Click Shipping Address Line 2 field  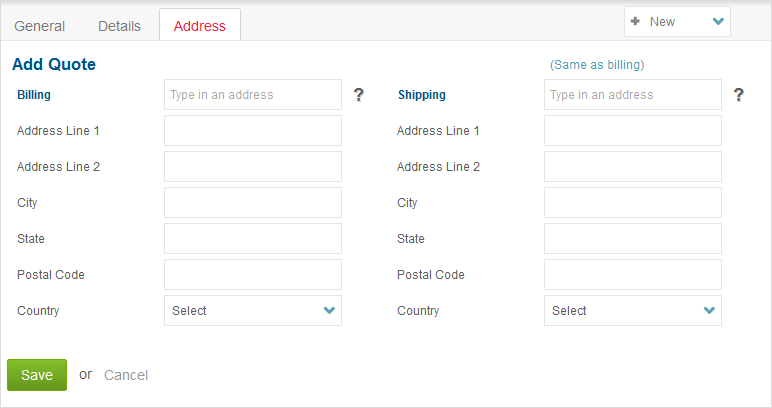(633, 166)
